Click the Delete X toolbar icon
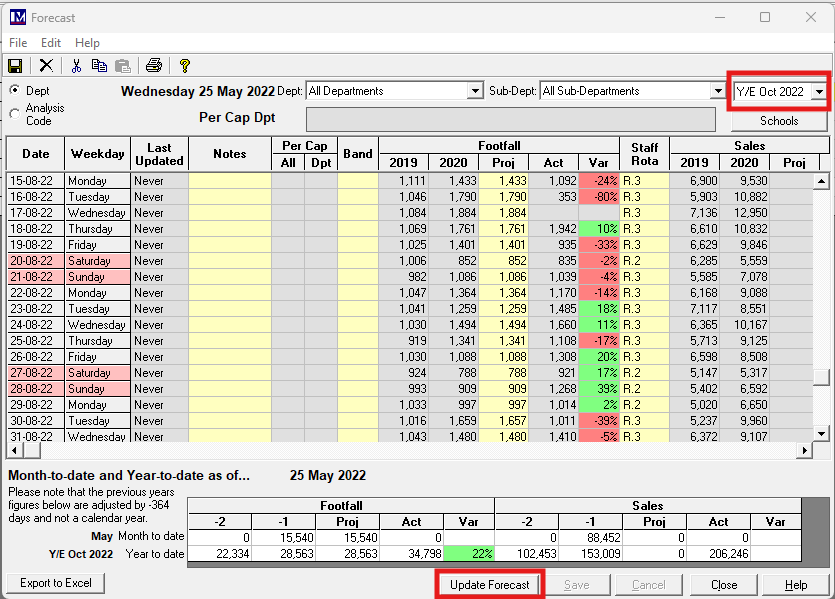The width and height of the screenshot is (835, 599). pos(46,66)
